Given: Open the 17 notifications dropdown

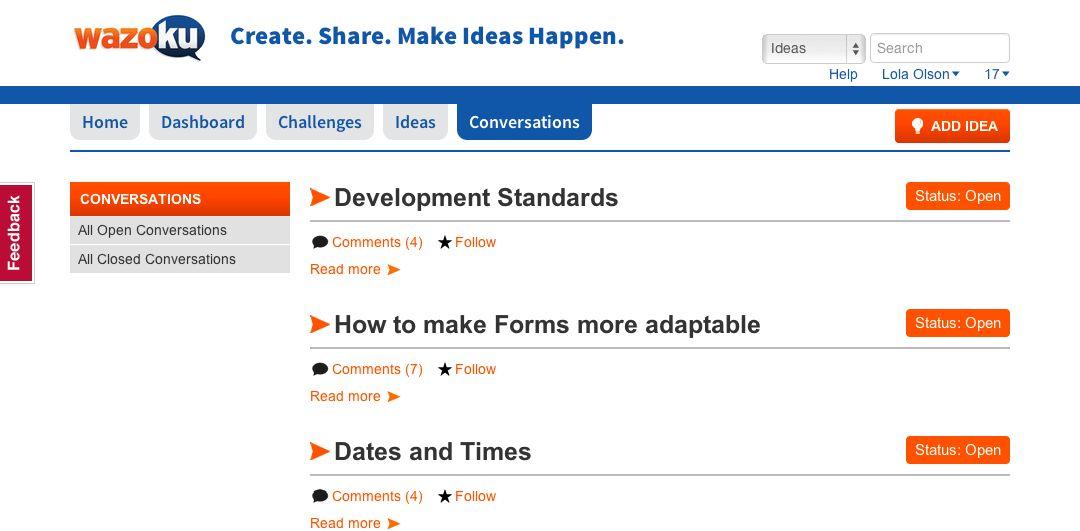Looking at the screenshot, I should click(x=997, y=74).
